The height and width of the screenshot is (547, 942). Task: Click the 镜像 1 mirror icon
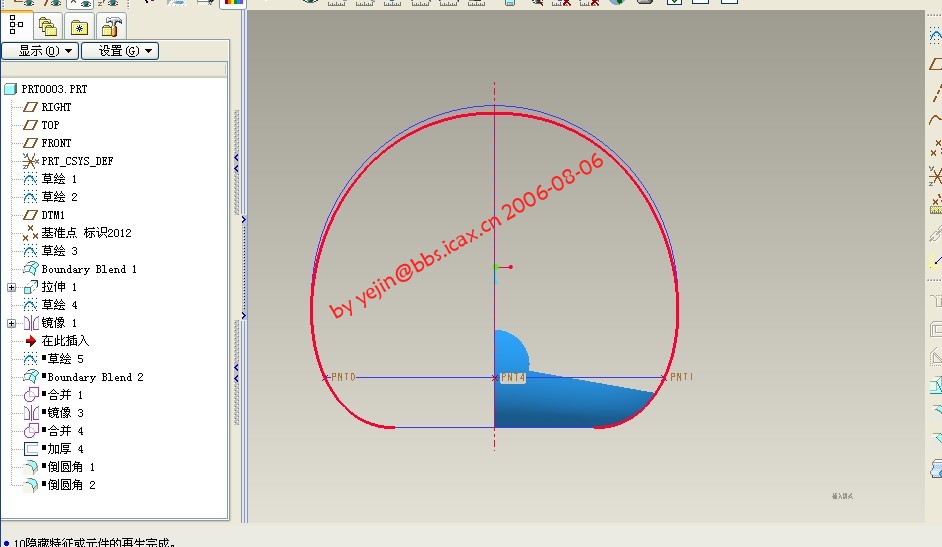(31, 323)
